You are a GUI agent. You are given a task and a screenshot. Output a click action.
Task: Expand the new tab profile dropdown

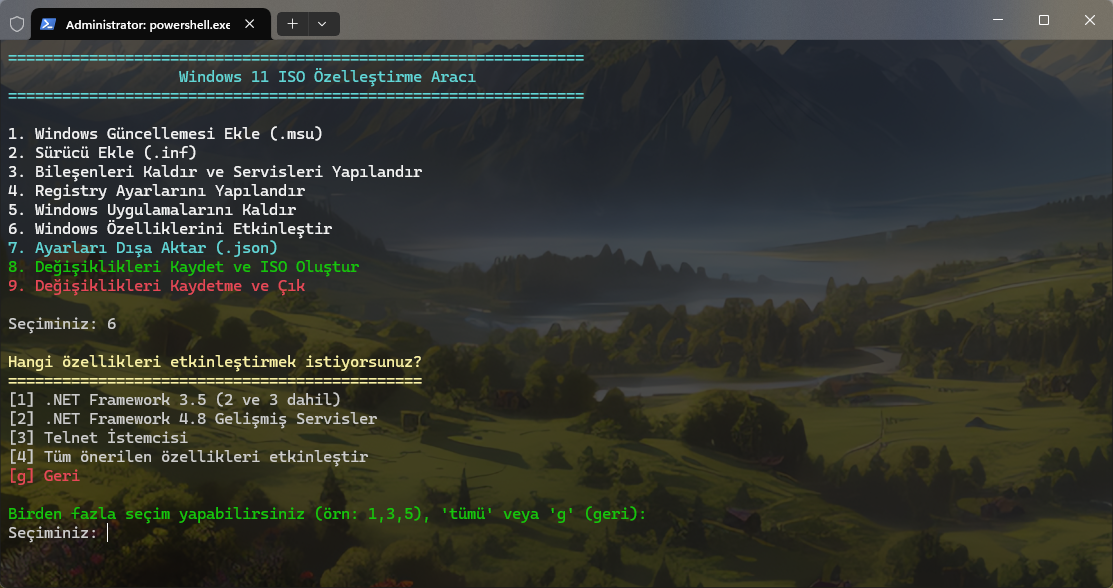322,24
